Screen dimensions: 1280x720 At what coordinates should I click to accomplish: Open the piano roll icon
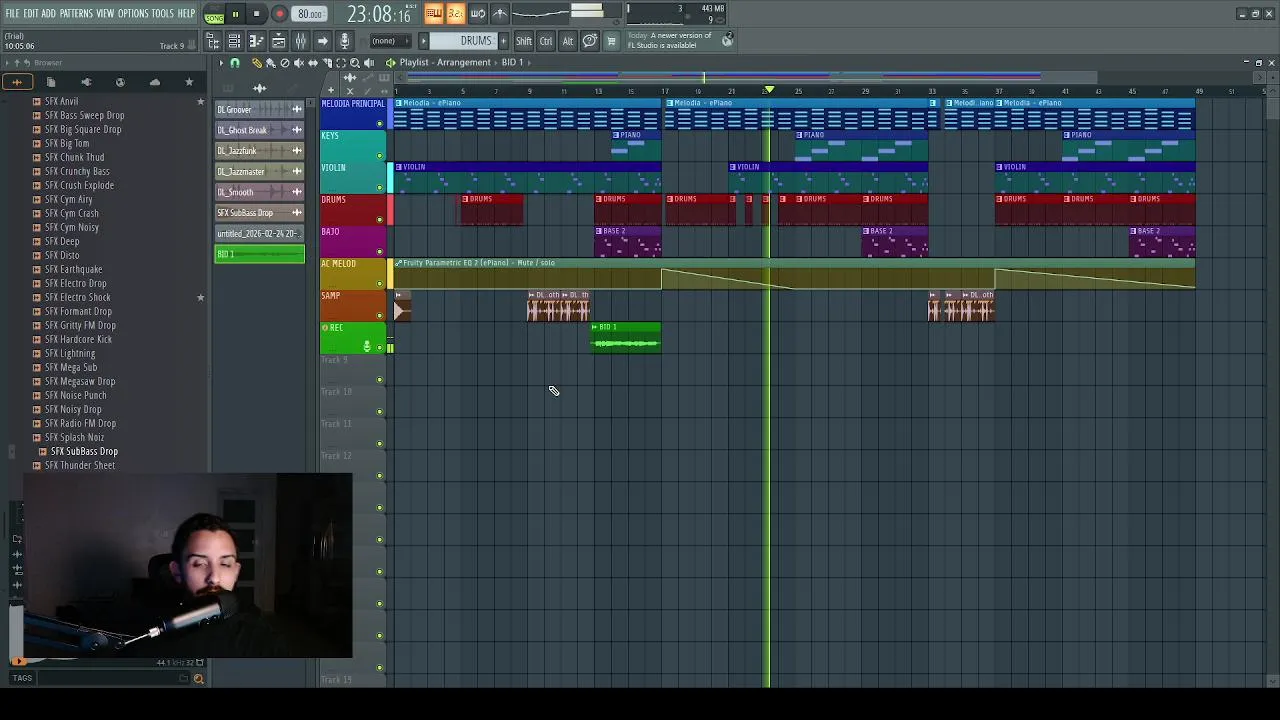point(256,41)
